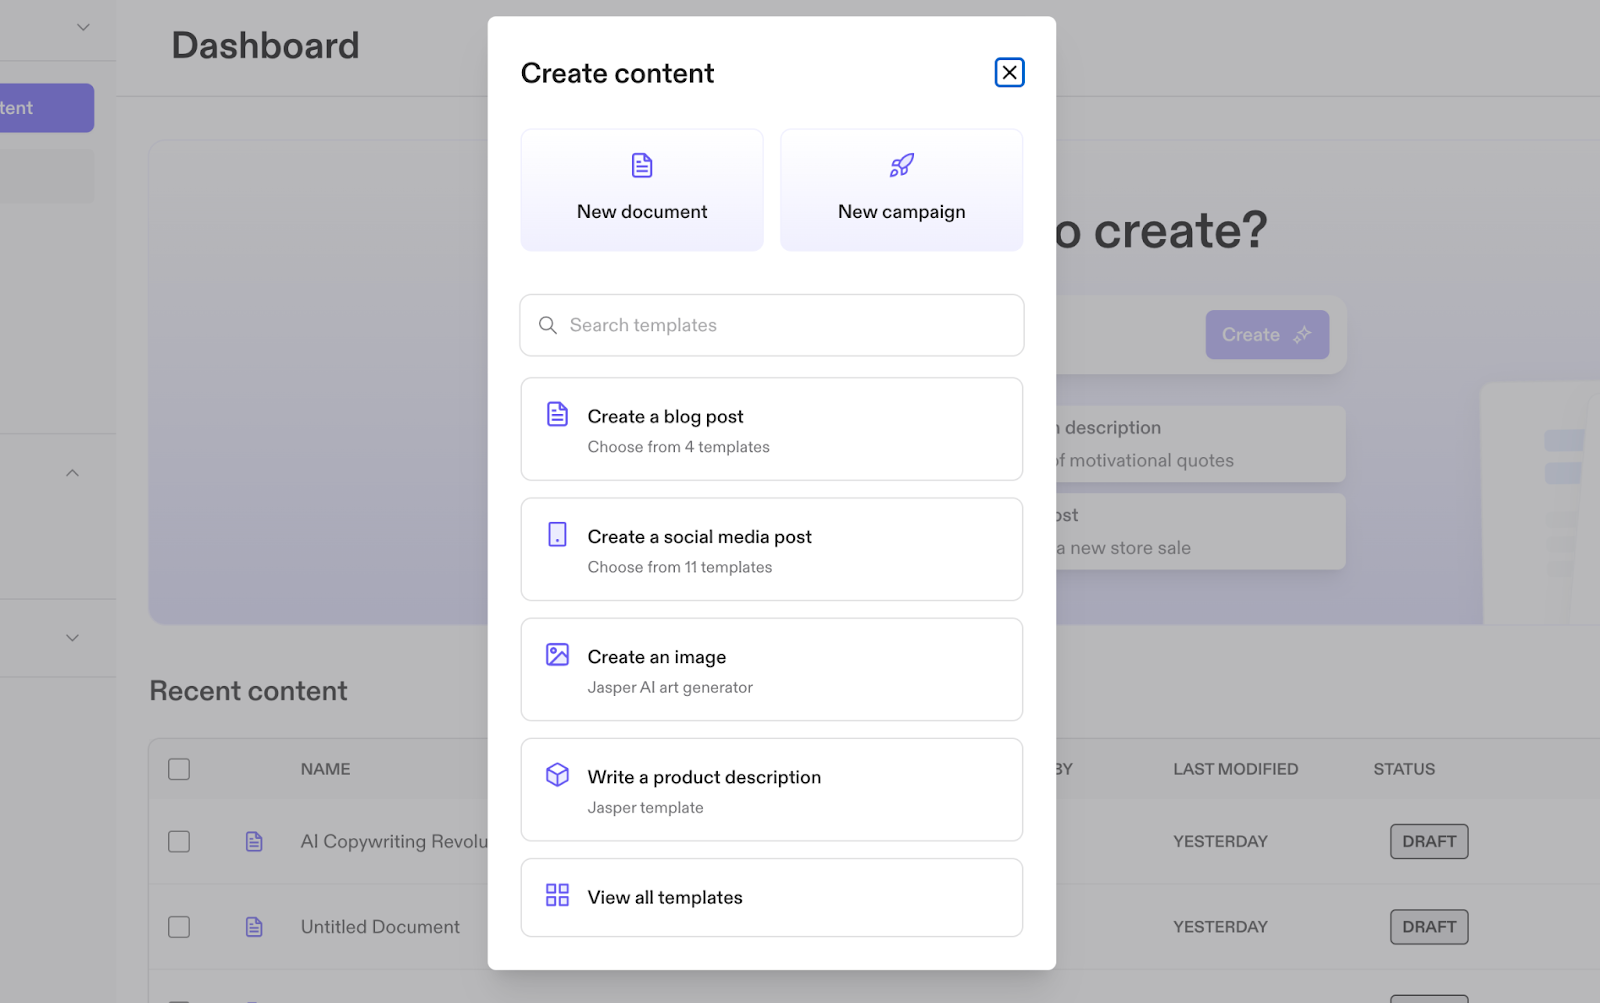The width and height of the screenshot is (1600, 1003).
Task: Expand the lower sidebar section chevron
Action: click(x=72, y=638)
